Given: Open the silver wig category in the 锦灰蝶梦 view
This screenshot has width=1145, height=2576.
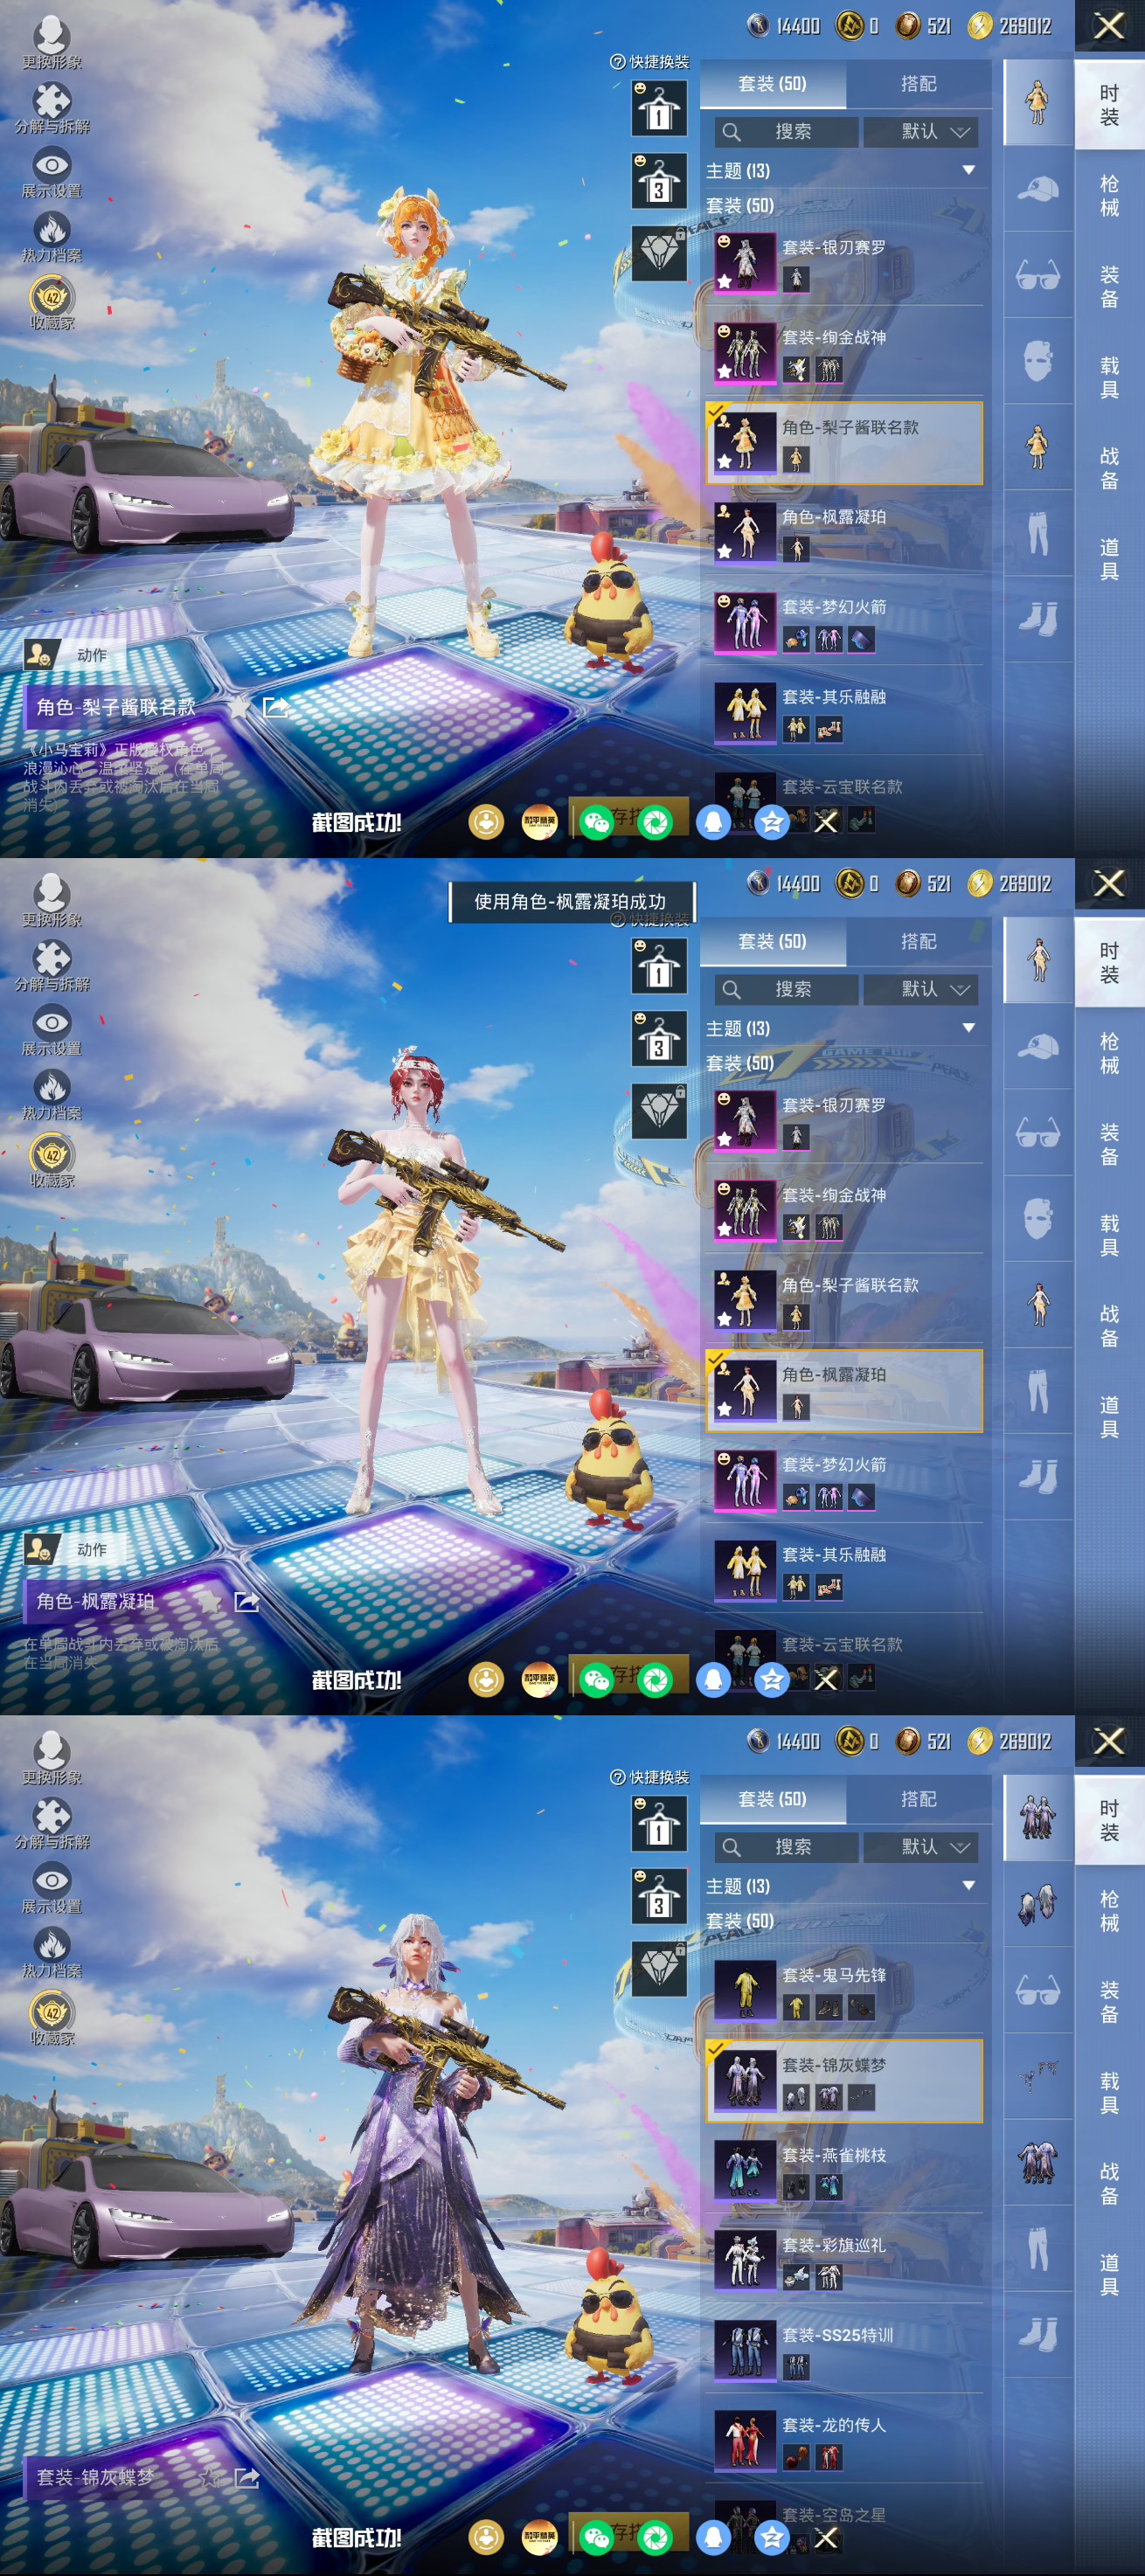Looking at the screenshot, I should point(1038,1904).
